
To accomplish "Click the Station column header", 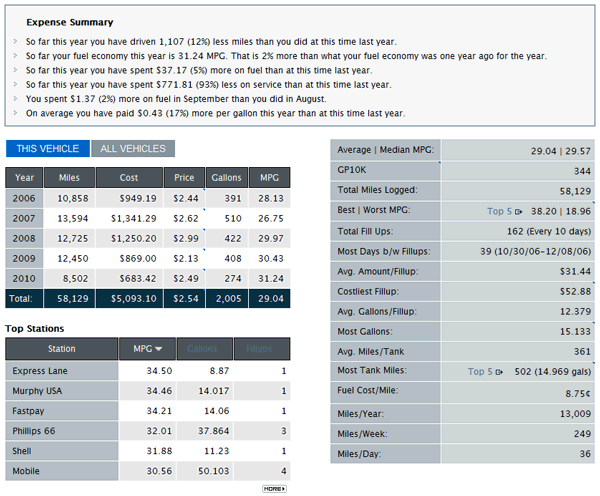I will (x=61, y=349).
